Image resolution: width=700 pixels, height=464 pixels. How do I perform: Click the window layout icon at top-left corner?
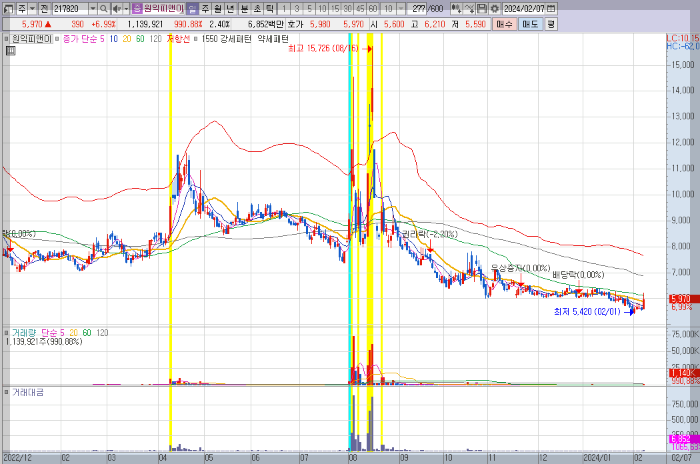[x=8, y=8]
